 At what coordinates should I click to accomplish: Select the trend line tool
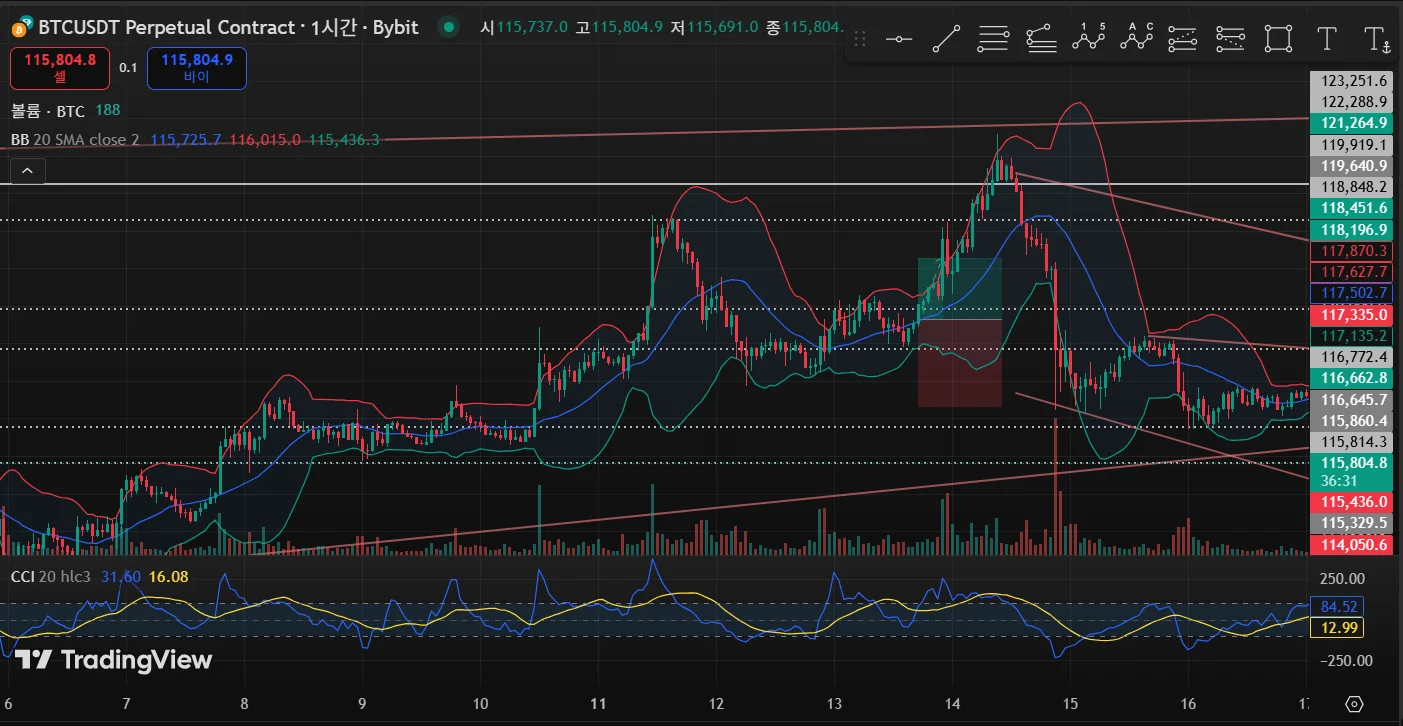tap(946, 40)
